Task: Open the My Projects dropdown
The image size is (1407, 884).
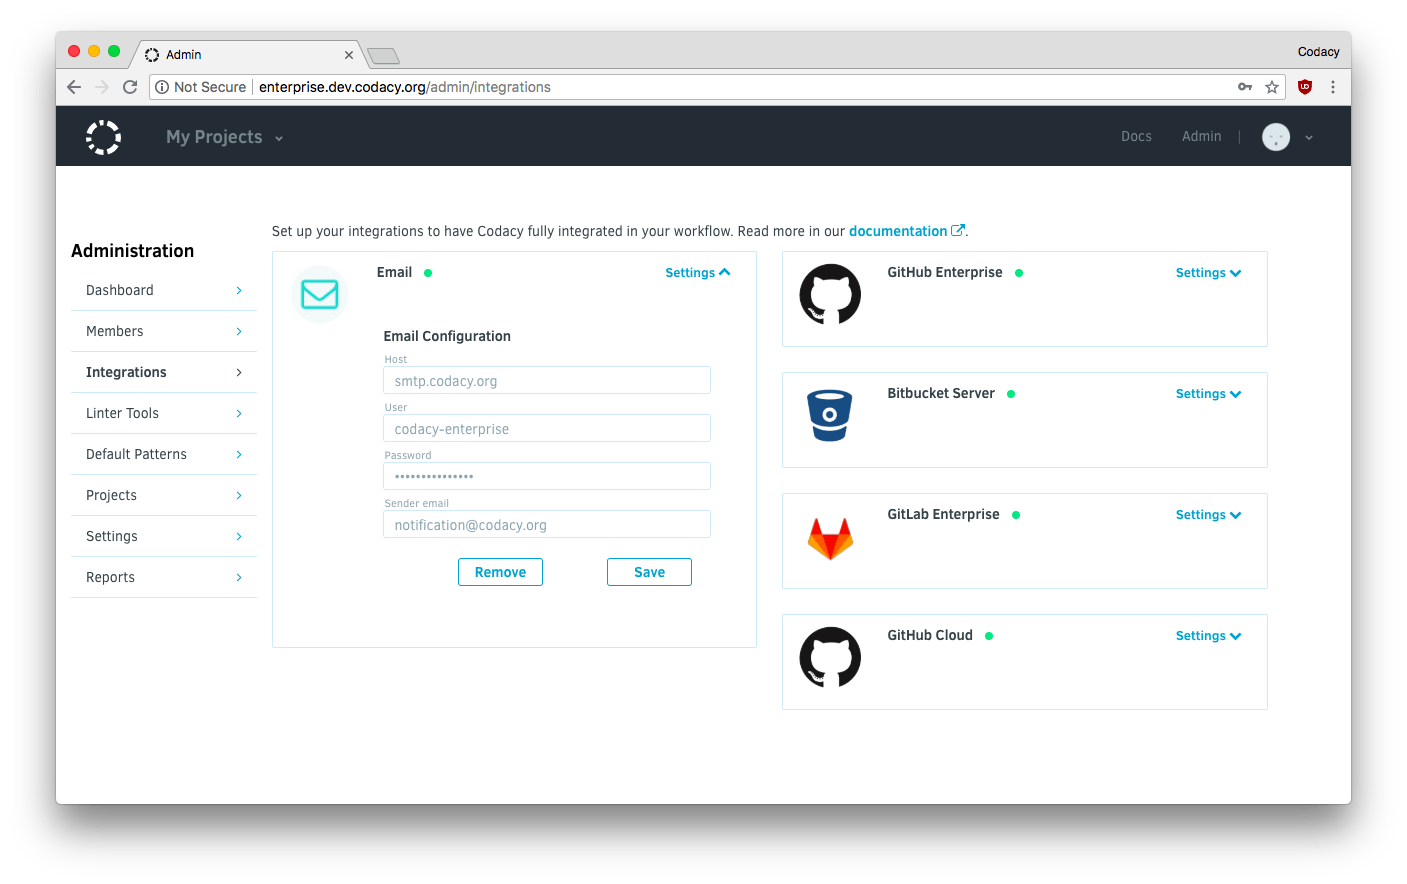Action: (225, 137)
